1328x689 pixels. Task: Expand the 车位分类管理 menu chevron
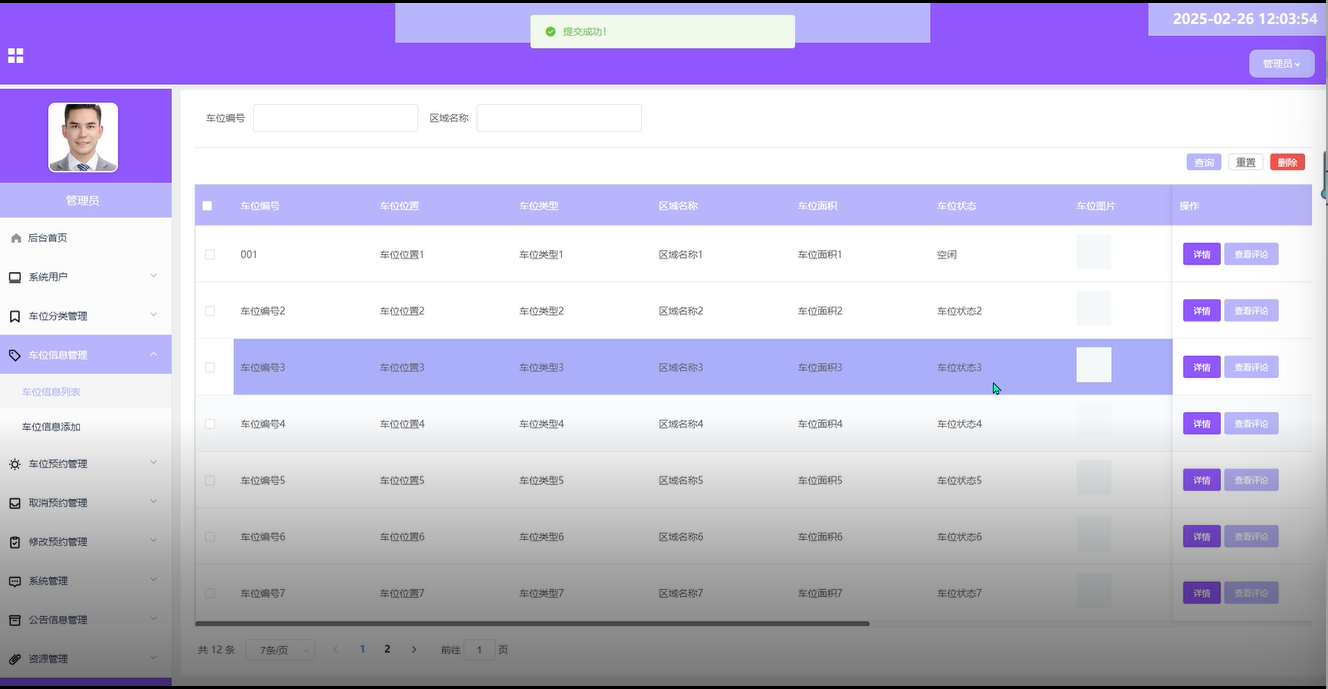click(153, 314)
